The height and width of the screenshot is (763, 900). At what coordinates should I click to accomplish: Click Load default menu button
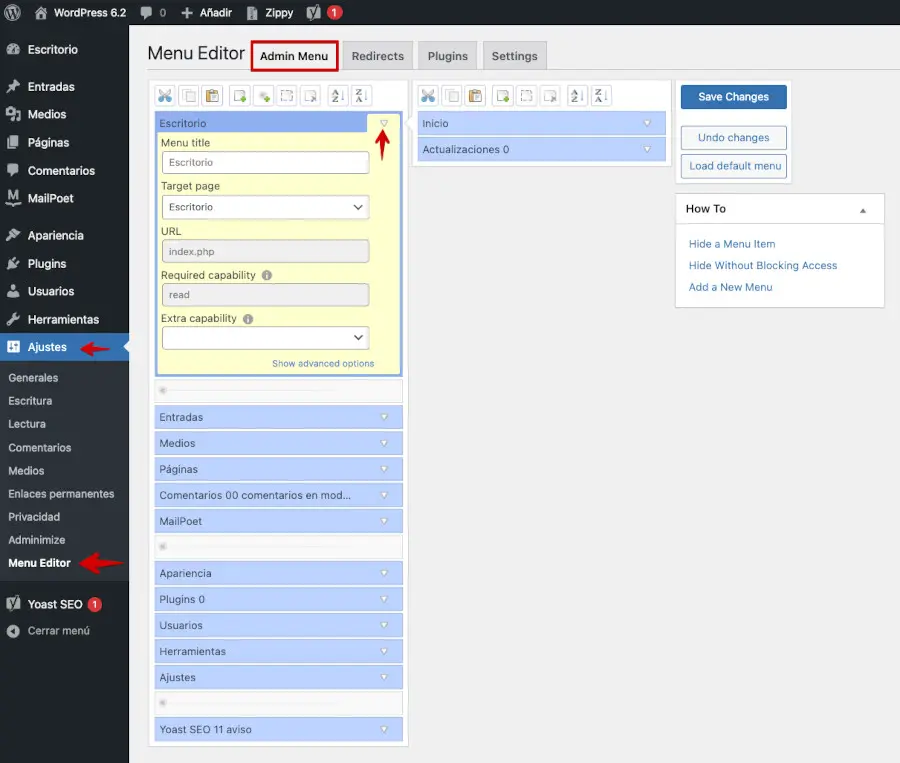pos(734,166)
